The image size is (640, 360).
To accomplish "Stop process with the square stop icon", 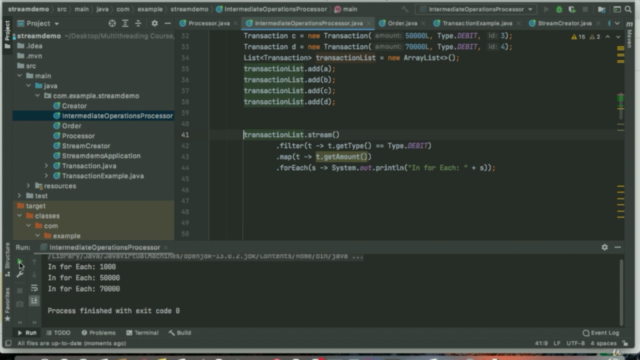I will coord(20,291).
